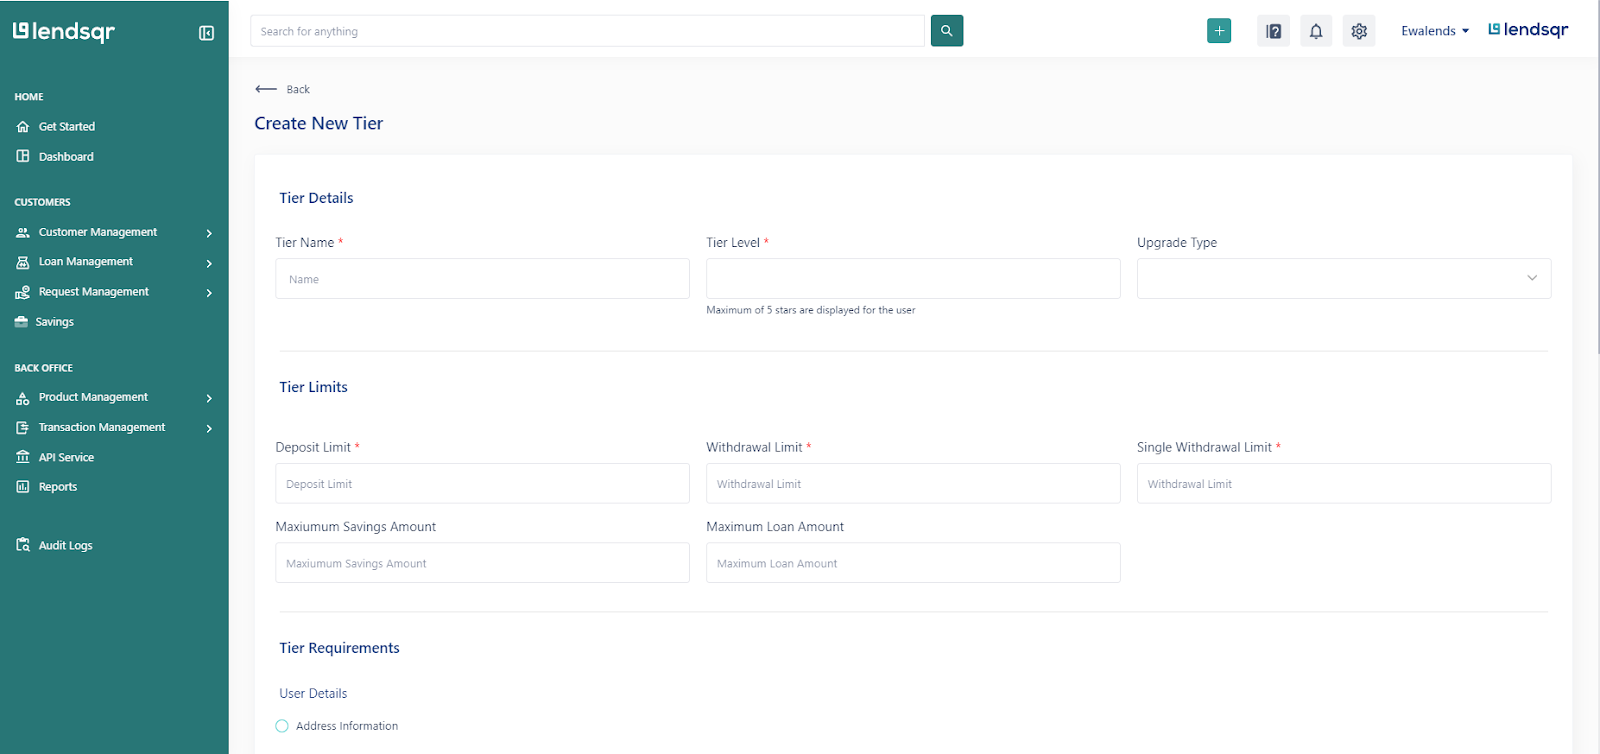Expand Loan Management chevron
Image resolution: width=1600 pixels, height=754 pixels.
(x=209, y=263)
